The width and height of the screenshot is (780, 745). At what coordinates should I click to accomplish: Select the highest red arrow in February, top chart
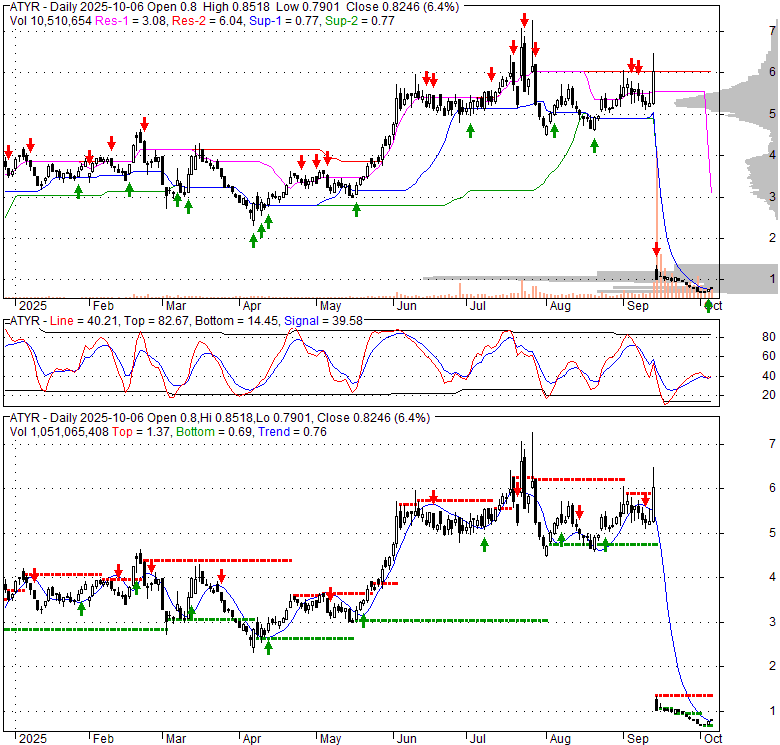point(144,124)
